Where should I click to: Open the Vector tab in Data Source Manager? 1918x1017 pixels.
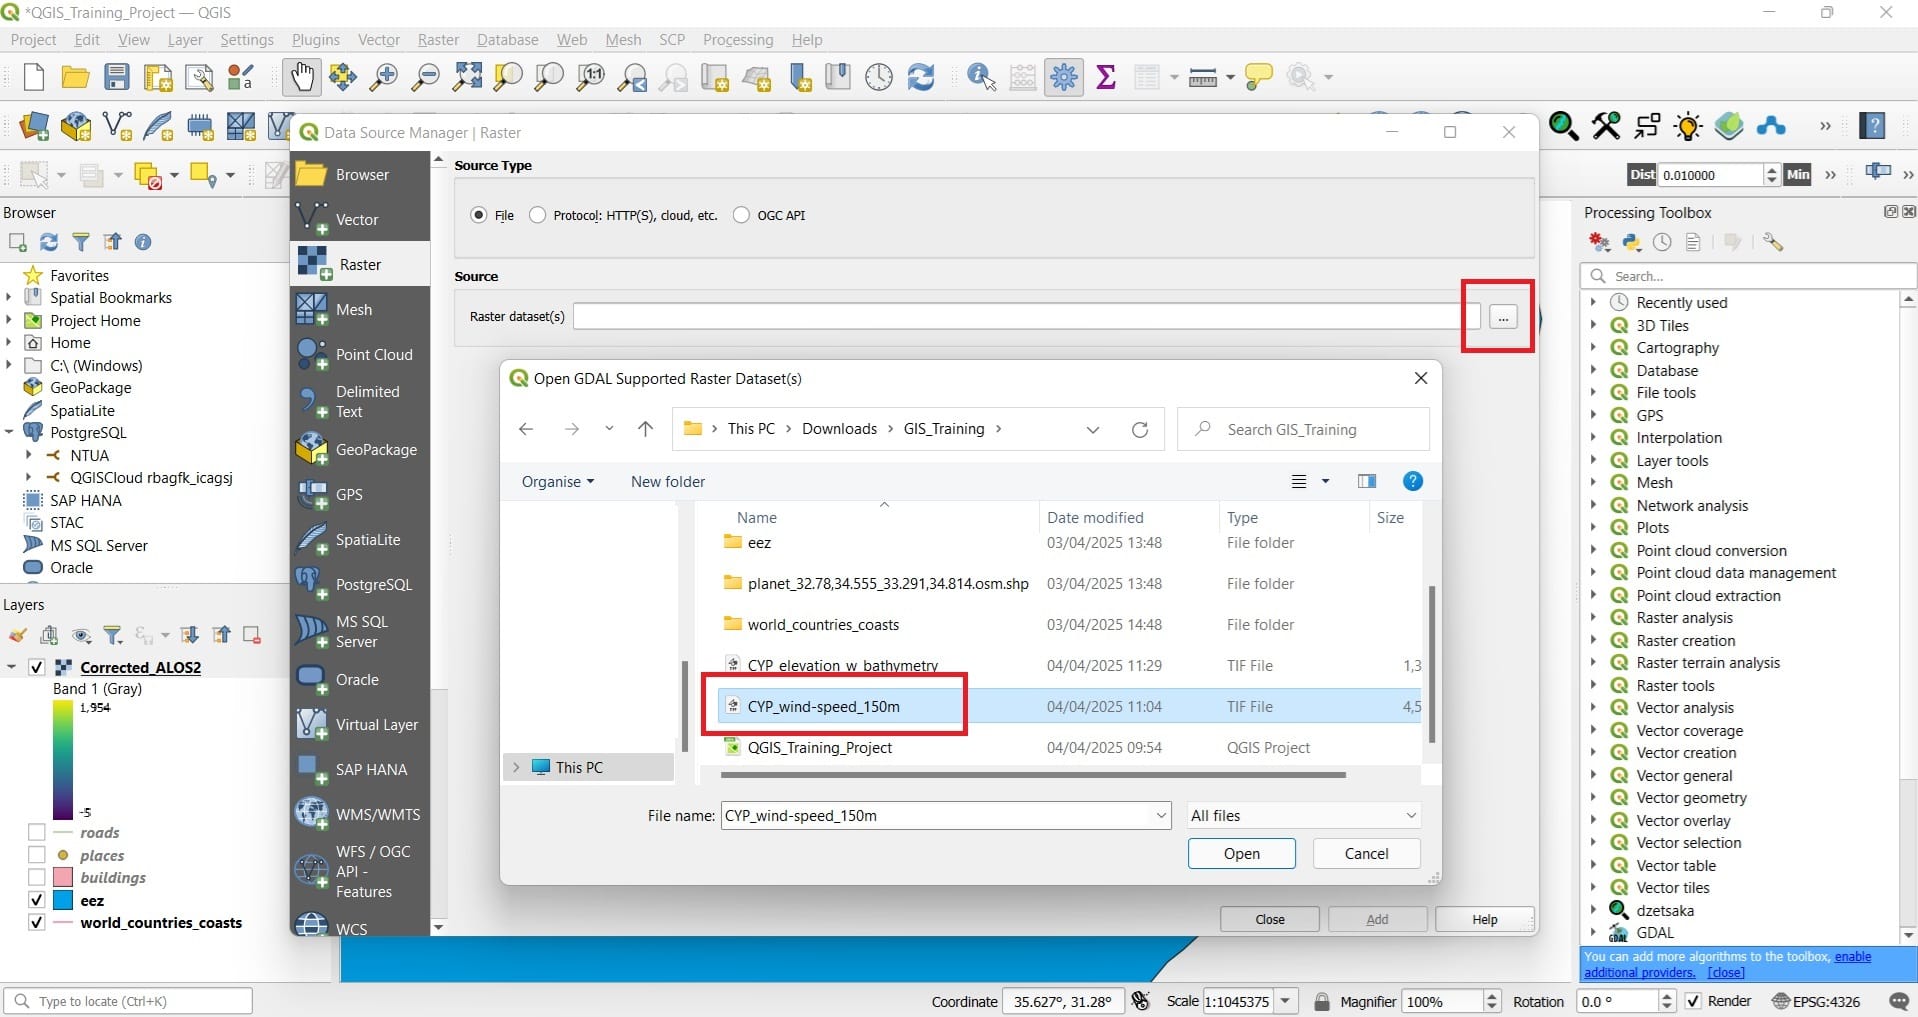coord(360,219)
